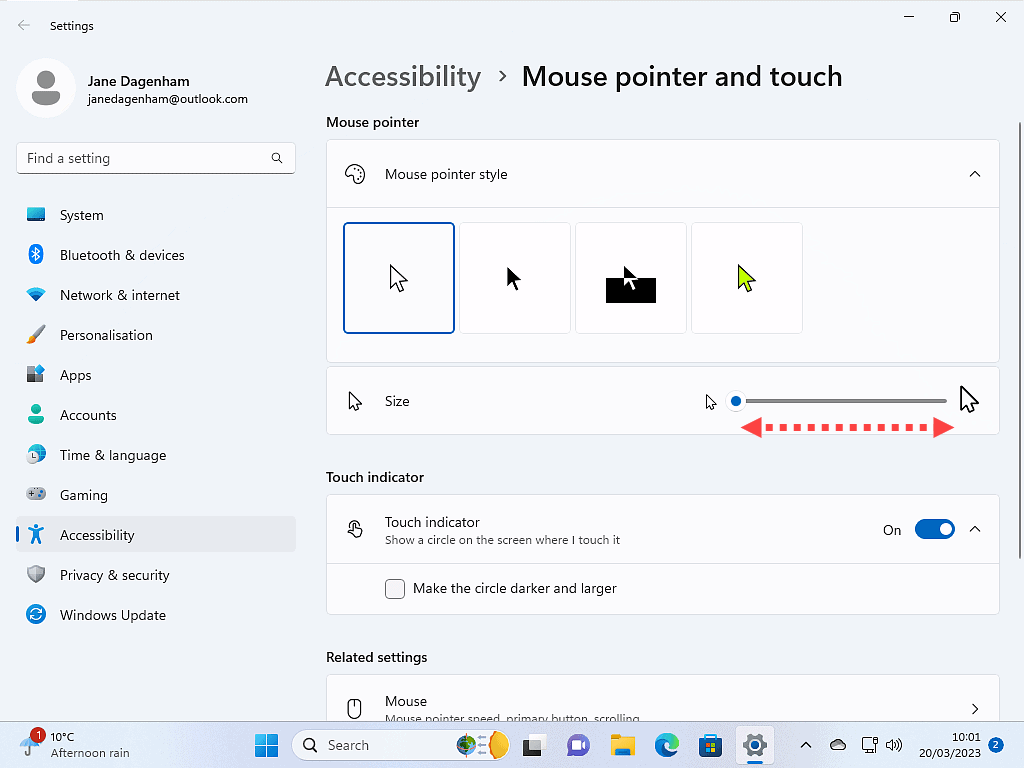The image size is (1024, 768).
Task: Go to Windows Update settings
Action: click(x=112, y=615)
